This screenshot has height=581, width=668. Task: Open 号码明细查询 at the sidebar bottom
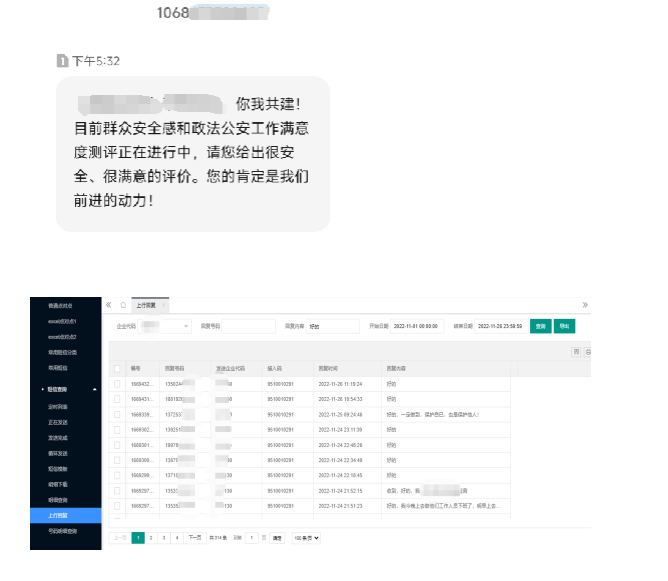[x=63, y=531]
